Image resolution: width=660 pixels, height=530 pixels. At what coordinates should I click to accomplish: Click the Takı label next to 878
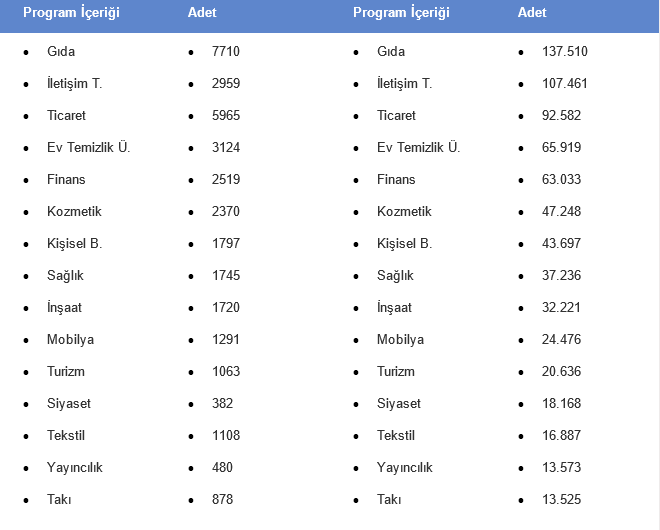click(x=59, y=499)
